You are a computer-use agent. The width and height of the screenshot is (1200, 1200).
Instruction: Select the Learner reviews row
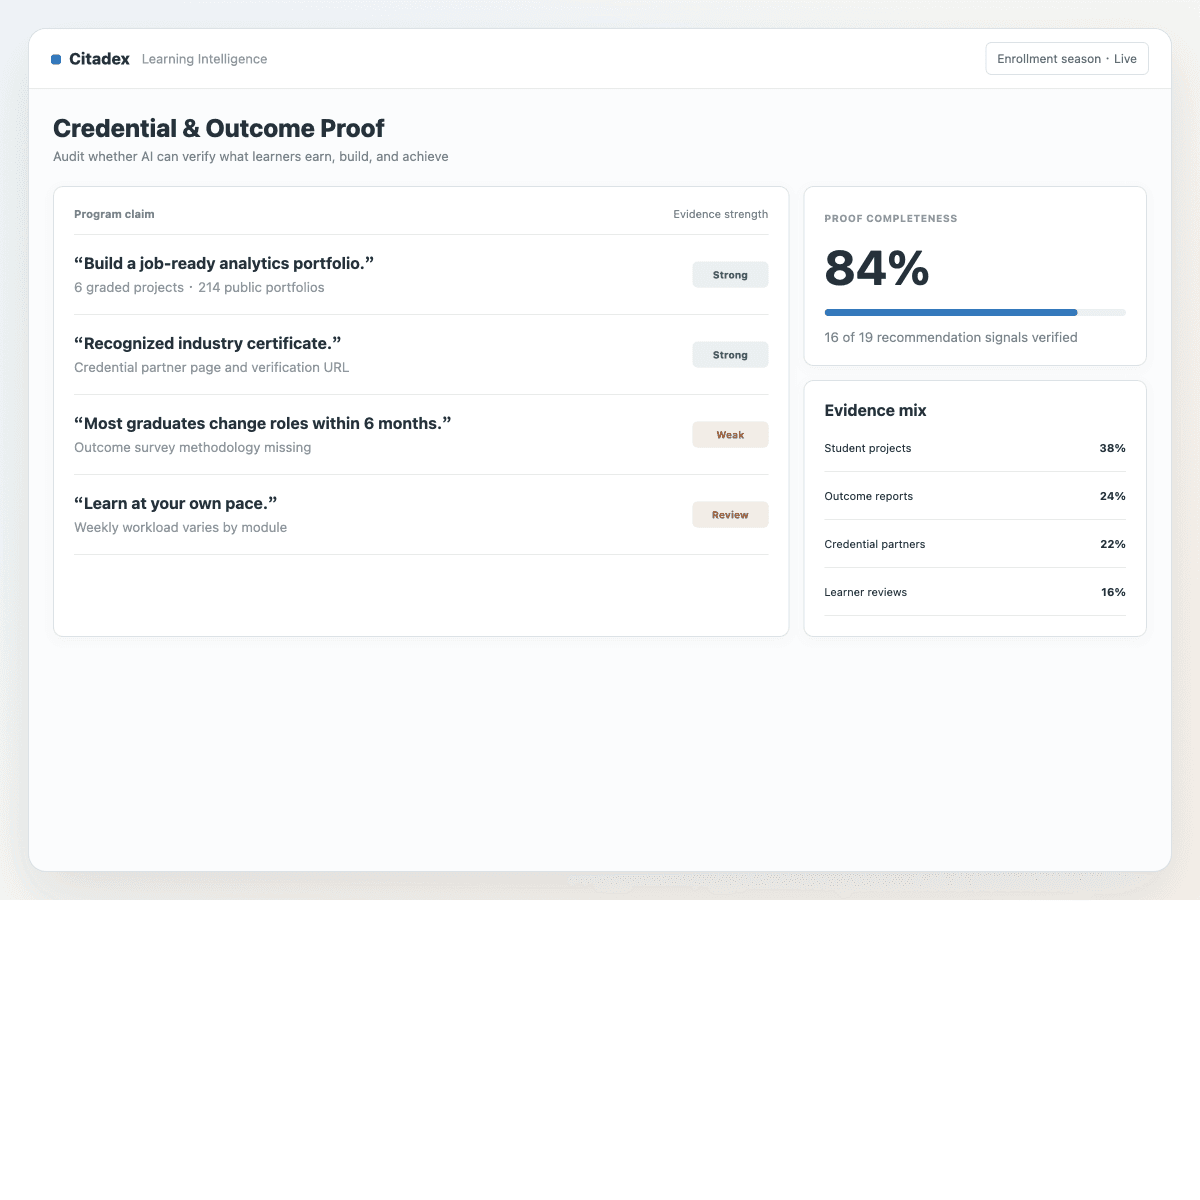(x=975, y=592)
